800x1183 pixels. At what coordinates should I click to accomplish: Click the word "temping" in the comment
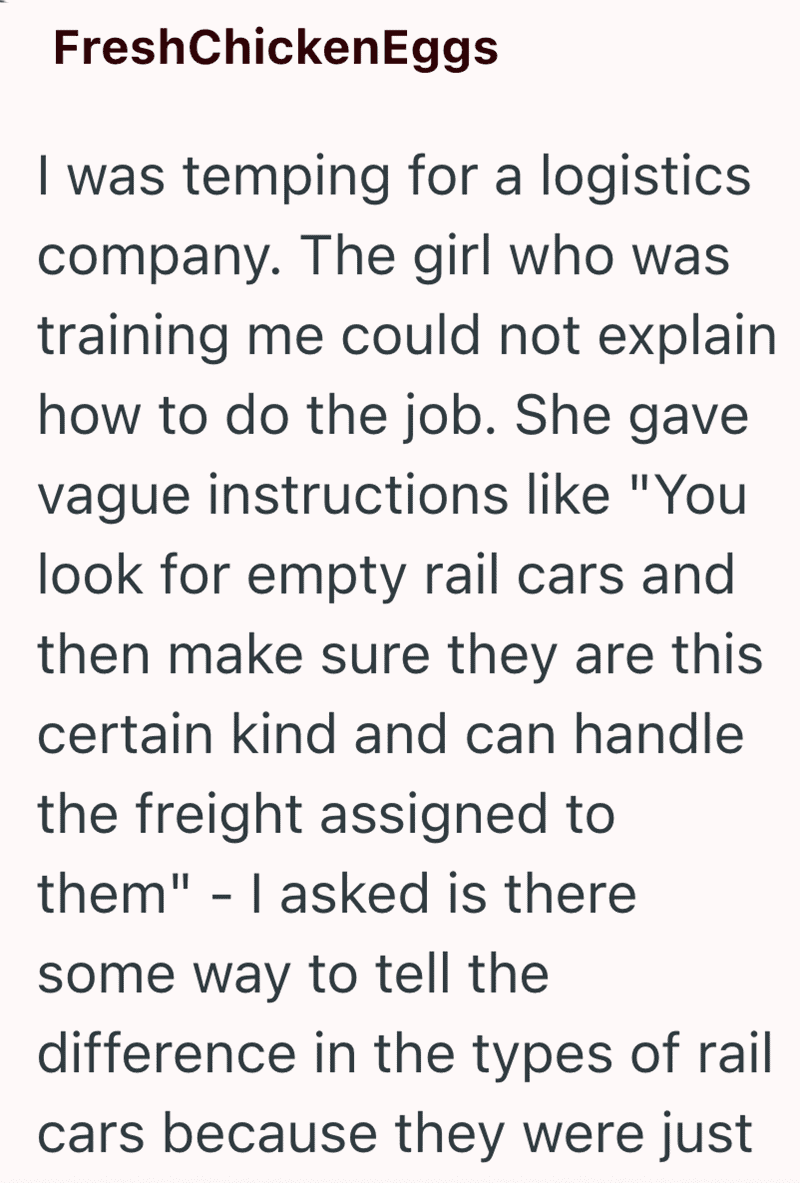pos(287,178)
